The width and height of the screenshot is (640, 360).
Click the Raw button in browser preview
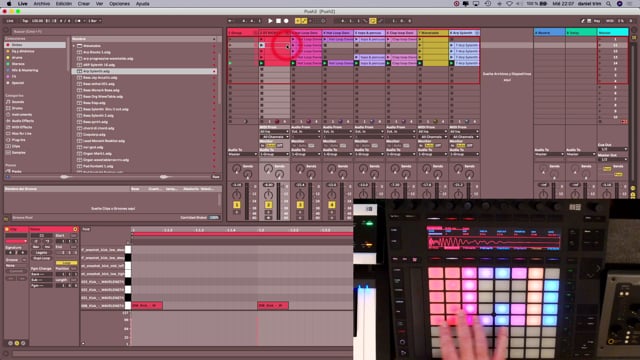[216, 177]
